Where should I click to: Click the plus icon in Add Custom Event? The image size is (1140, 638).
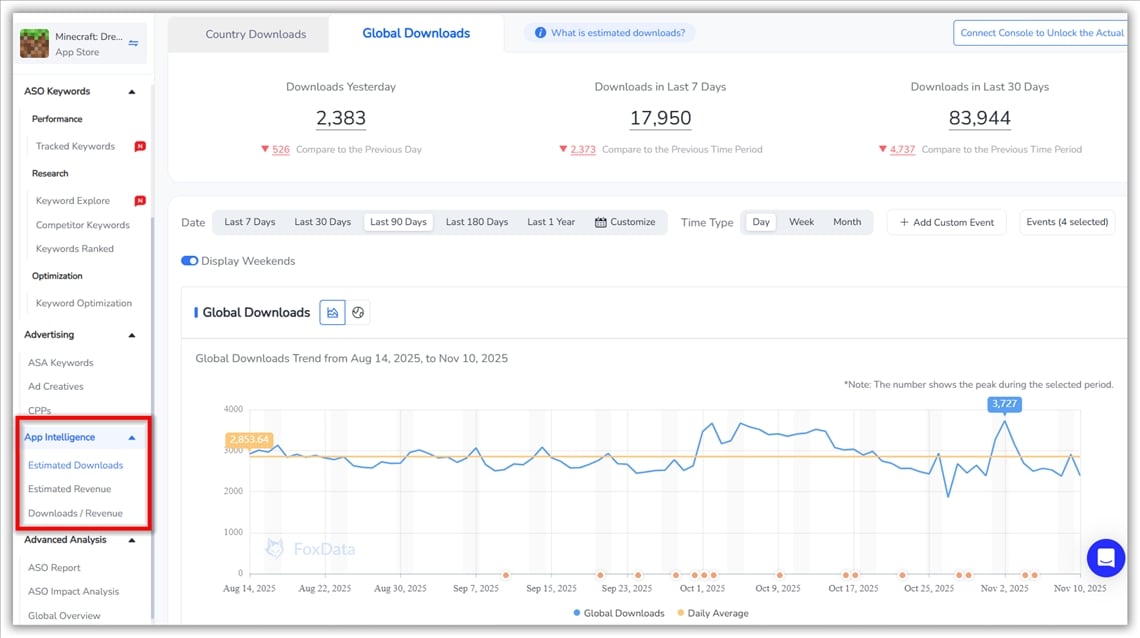(904, 222)
